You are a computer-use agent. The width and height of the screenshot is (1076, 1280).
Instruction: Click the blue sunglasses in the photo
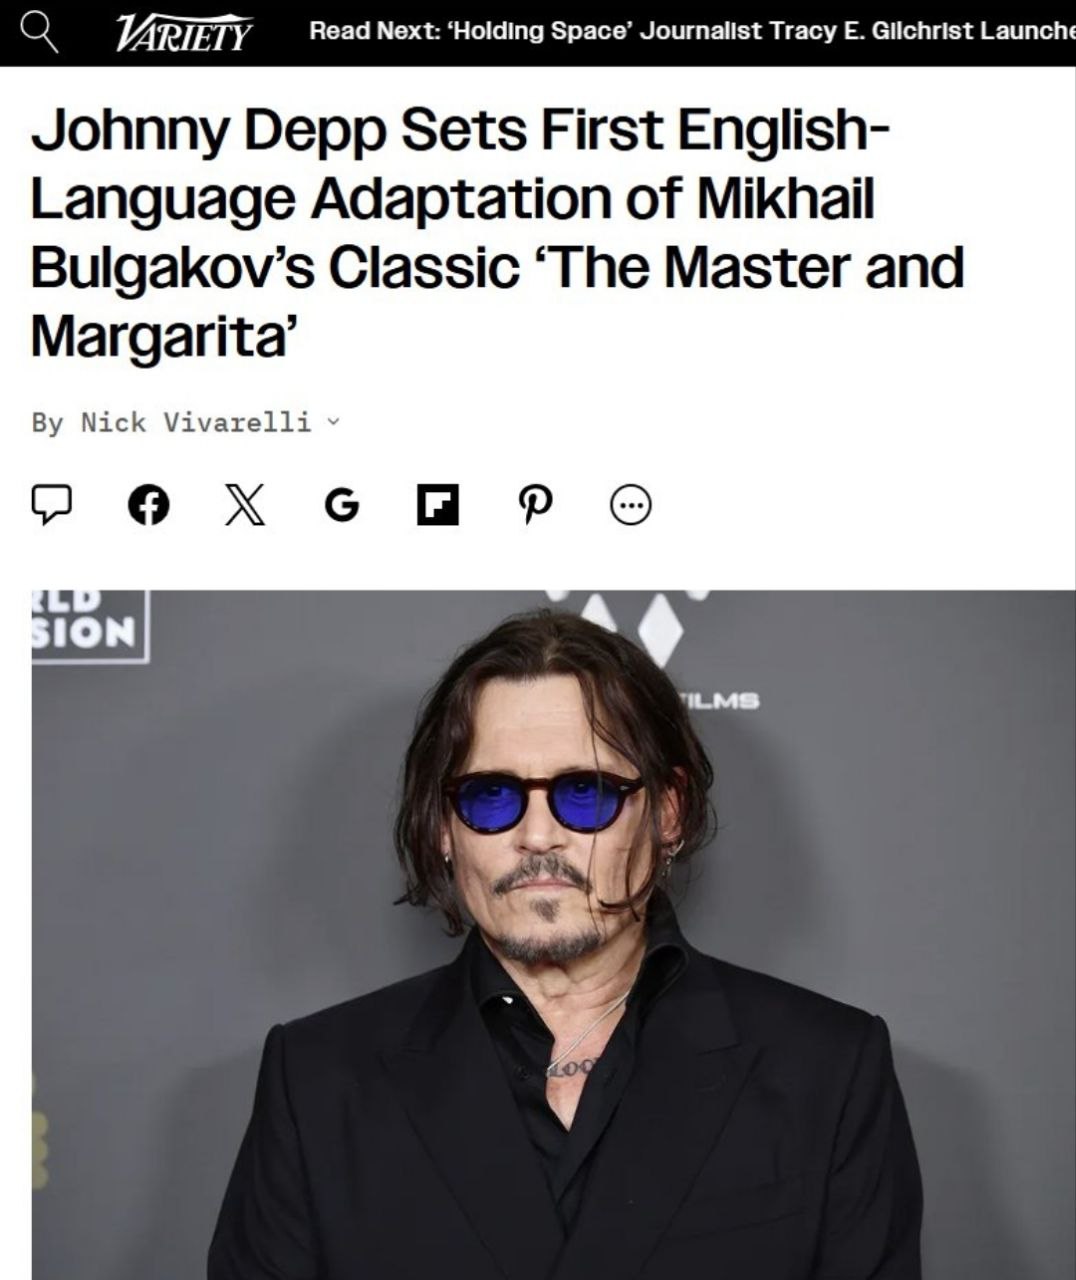[542, 800]
